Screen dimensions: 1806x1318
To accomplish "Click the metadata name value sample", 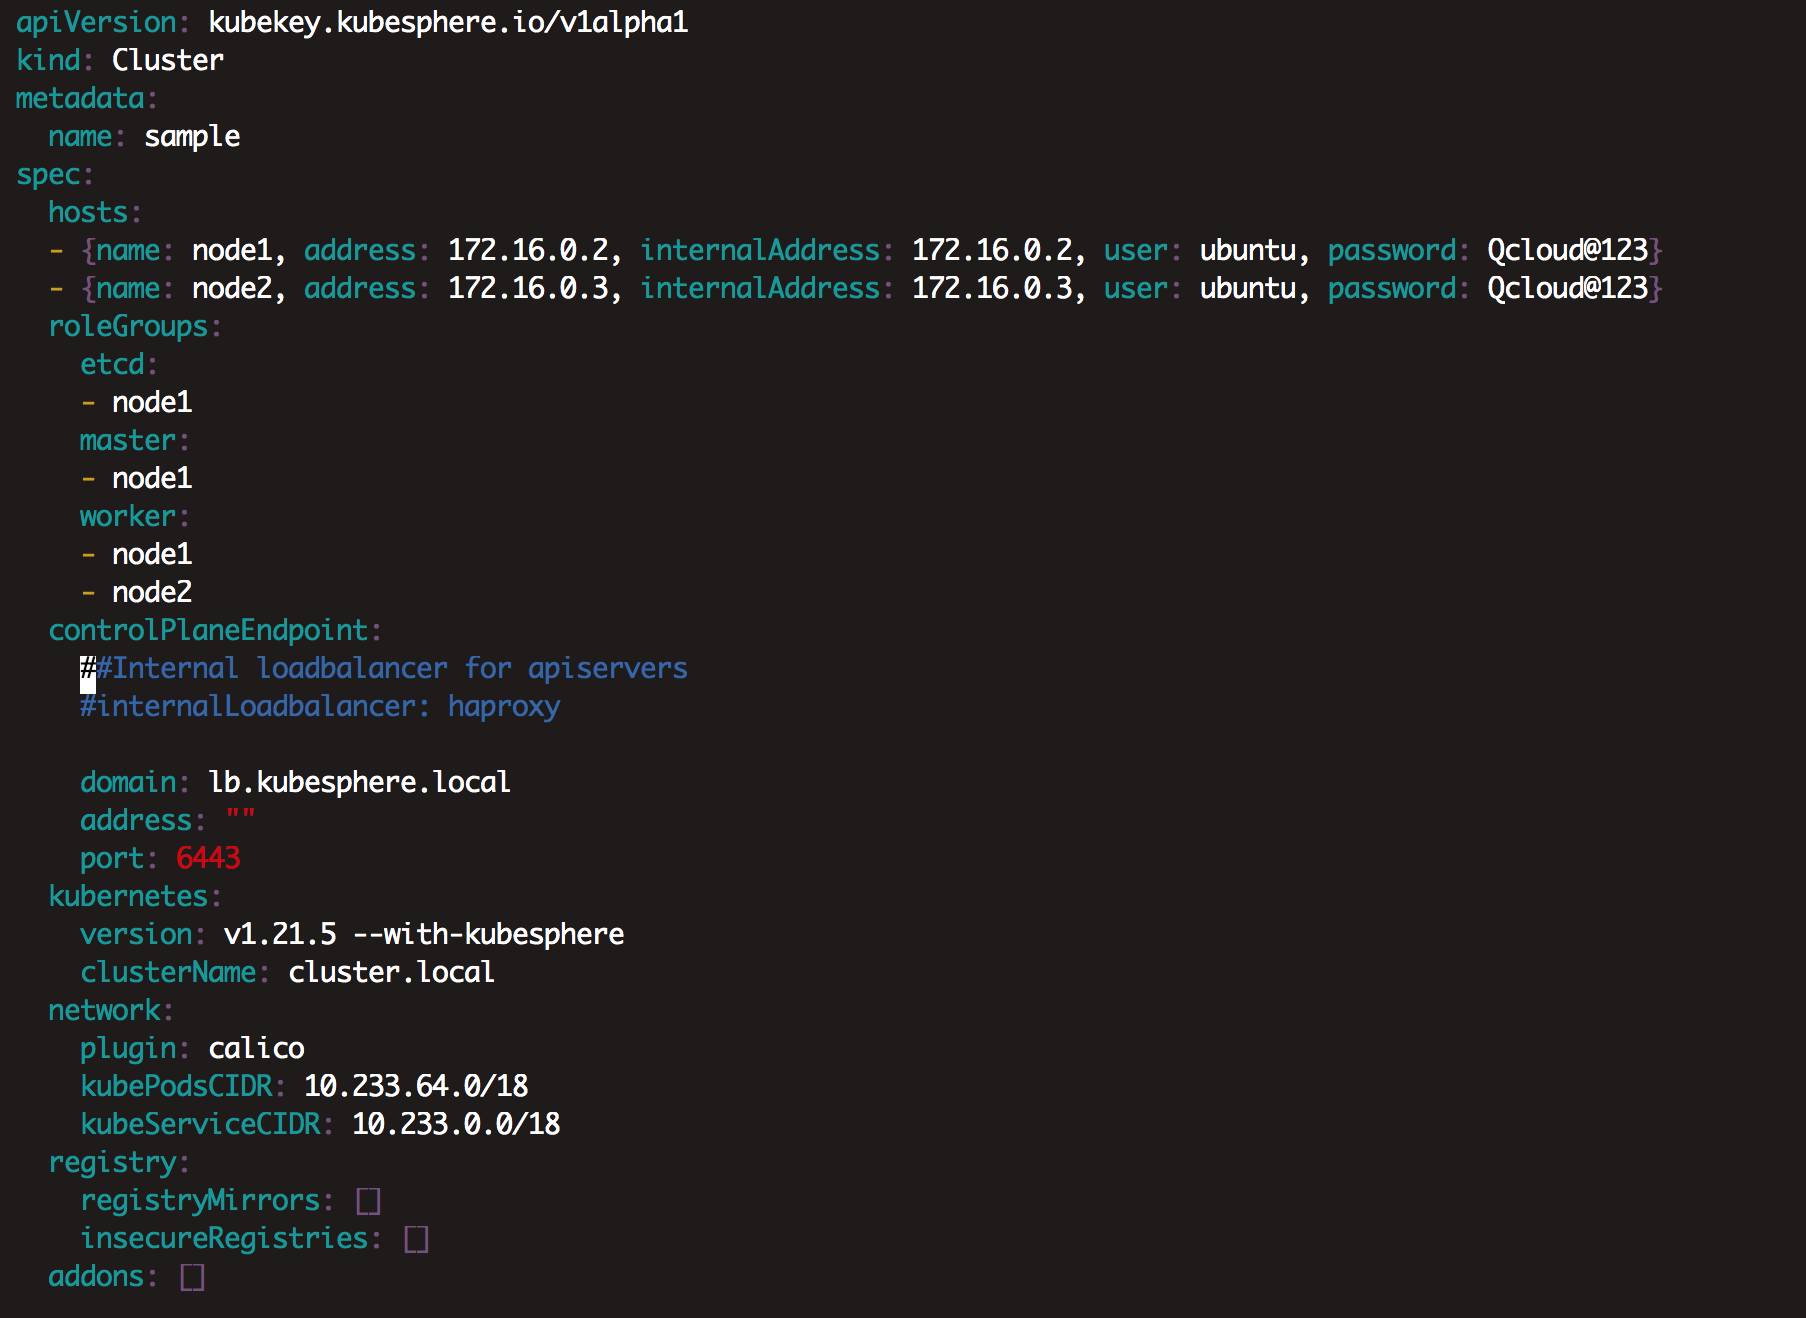I will (192, 136).
